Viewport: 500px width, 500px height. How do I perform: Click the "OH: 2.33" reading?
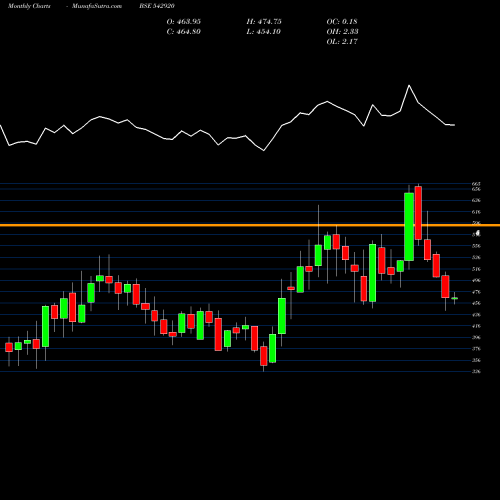[x=343, y=32]
